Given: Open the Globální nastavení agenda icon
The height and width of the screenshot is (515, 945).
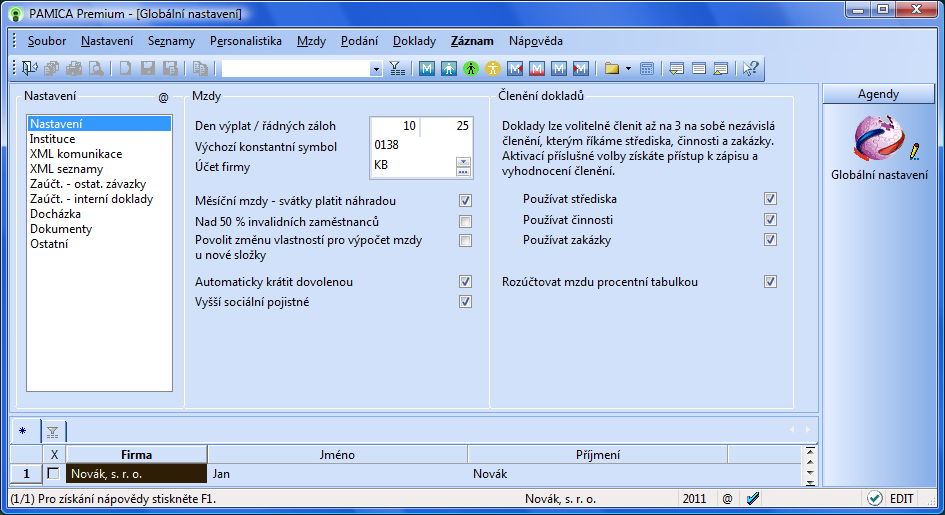Looking at the screenshot, I should tap(879, 139).
